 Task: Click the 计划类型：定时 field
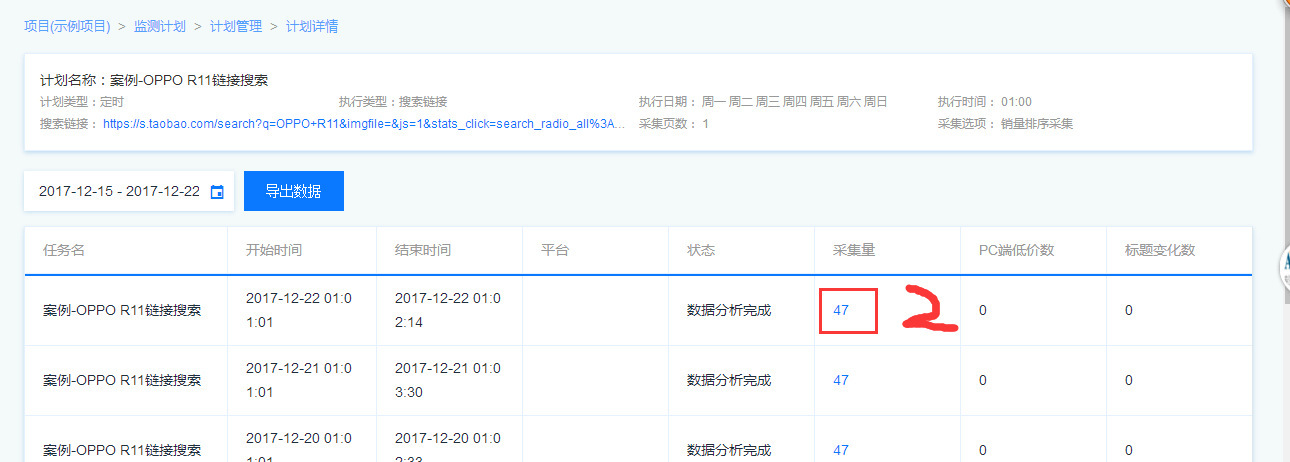pos(82,102)
